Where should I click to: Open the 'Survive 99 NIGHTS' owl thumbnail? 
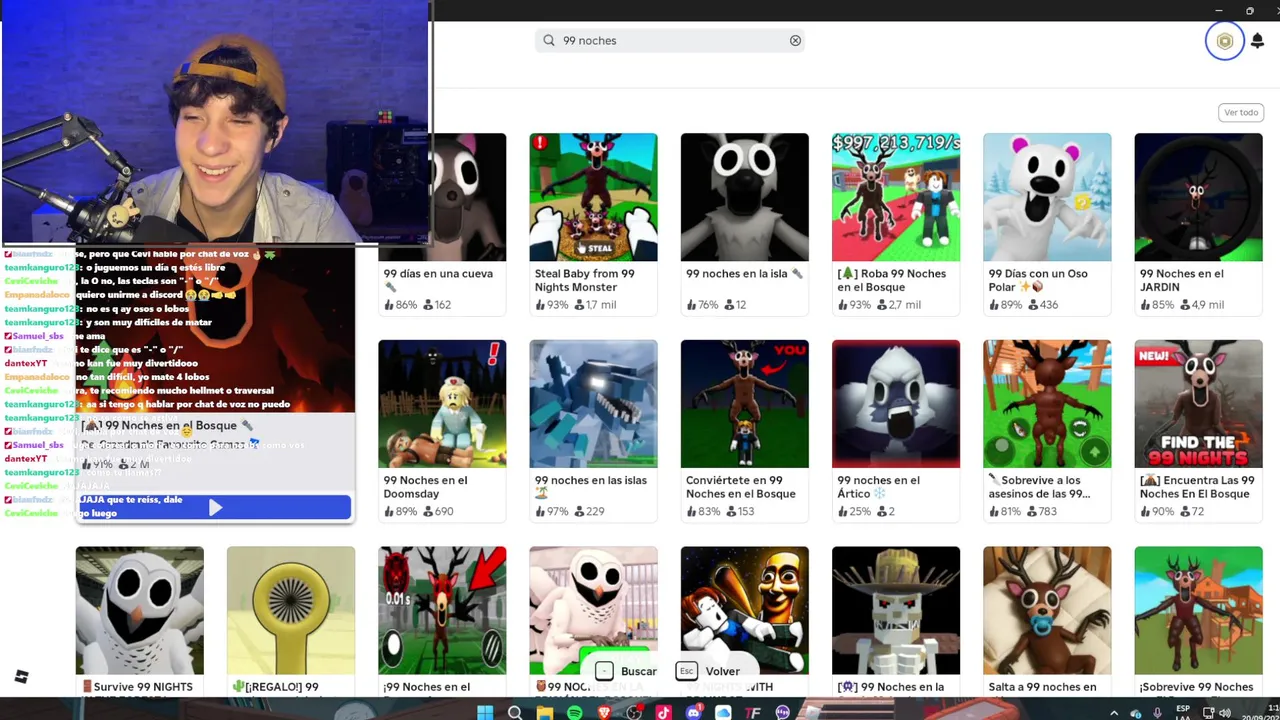pos(139,610)
